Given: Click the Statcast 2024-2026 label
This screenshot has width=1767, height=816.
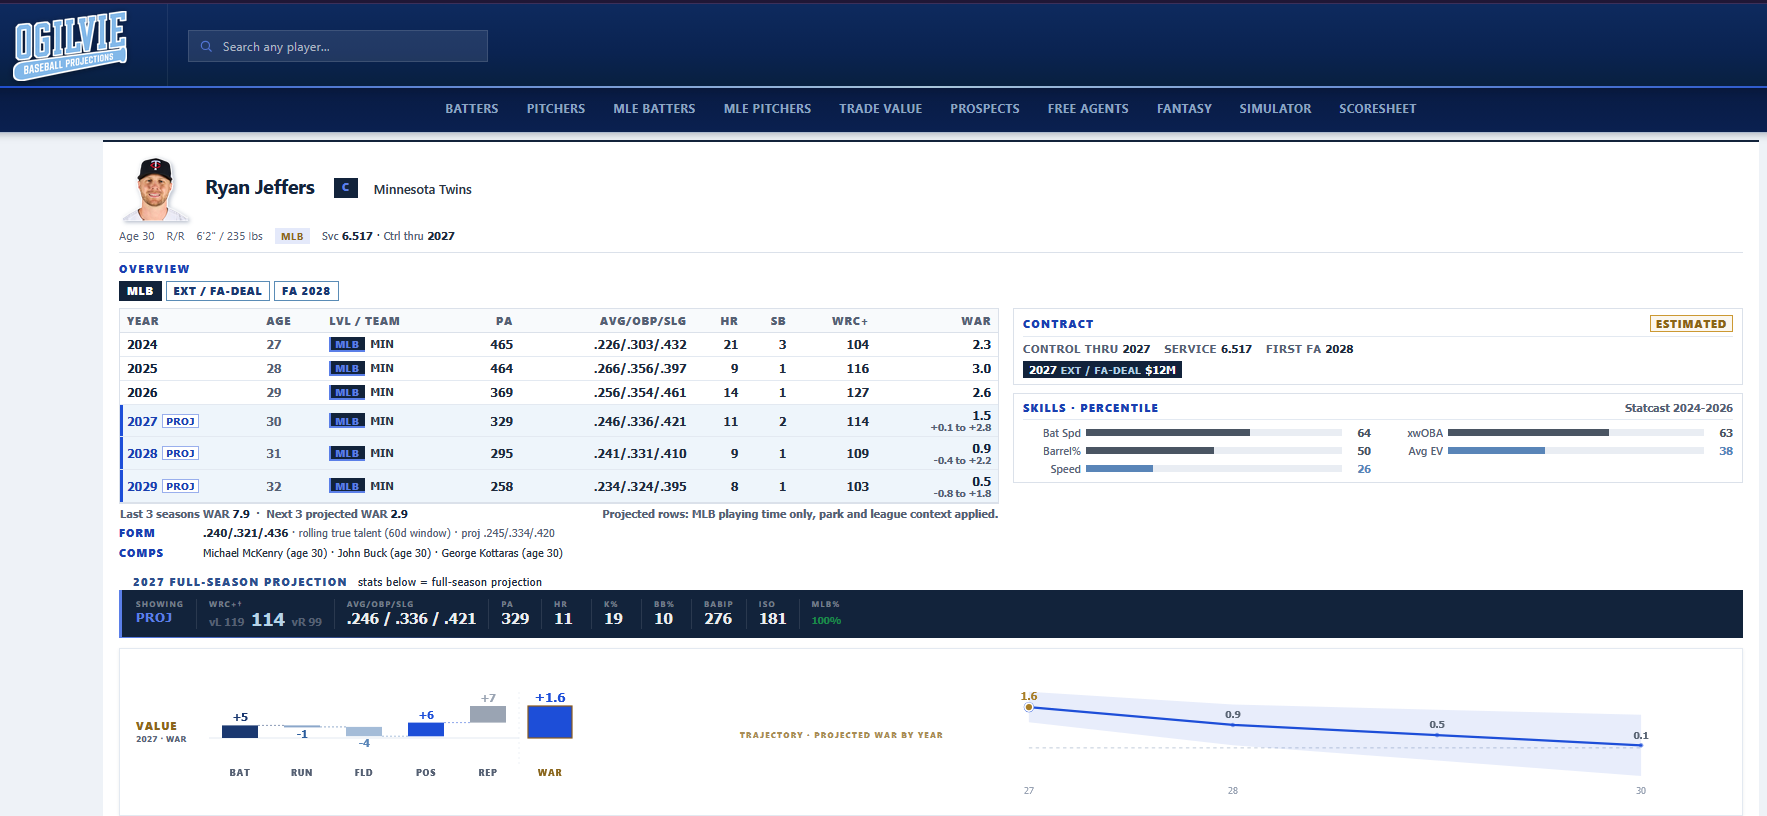Looking at the screenshot, I should pos(1679,408).
